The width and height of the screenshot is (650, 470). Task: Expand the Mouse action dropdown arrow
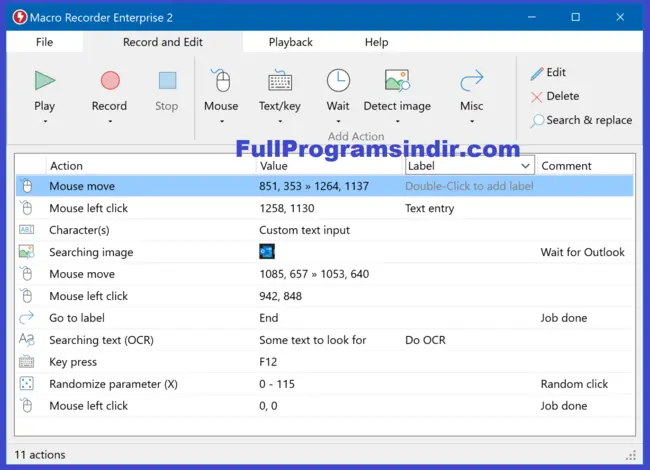[x=222, y=121]
